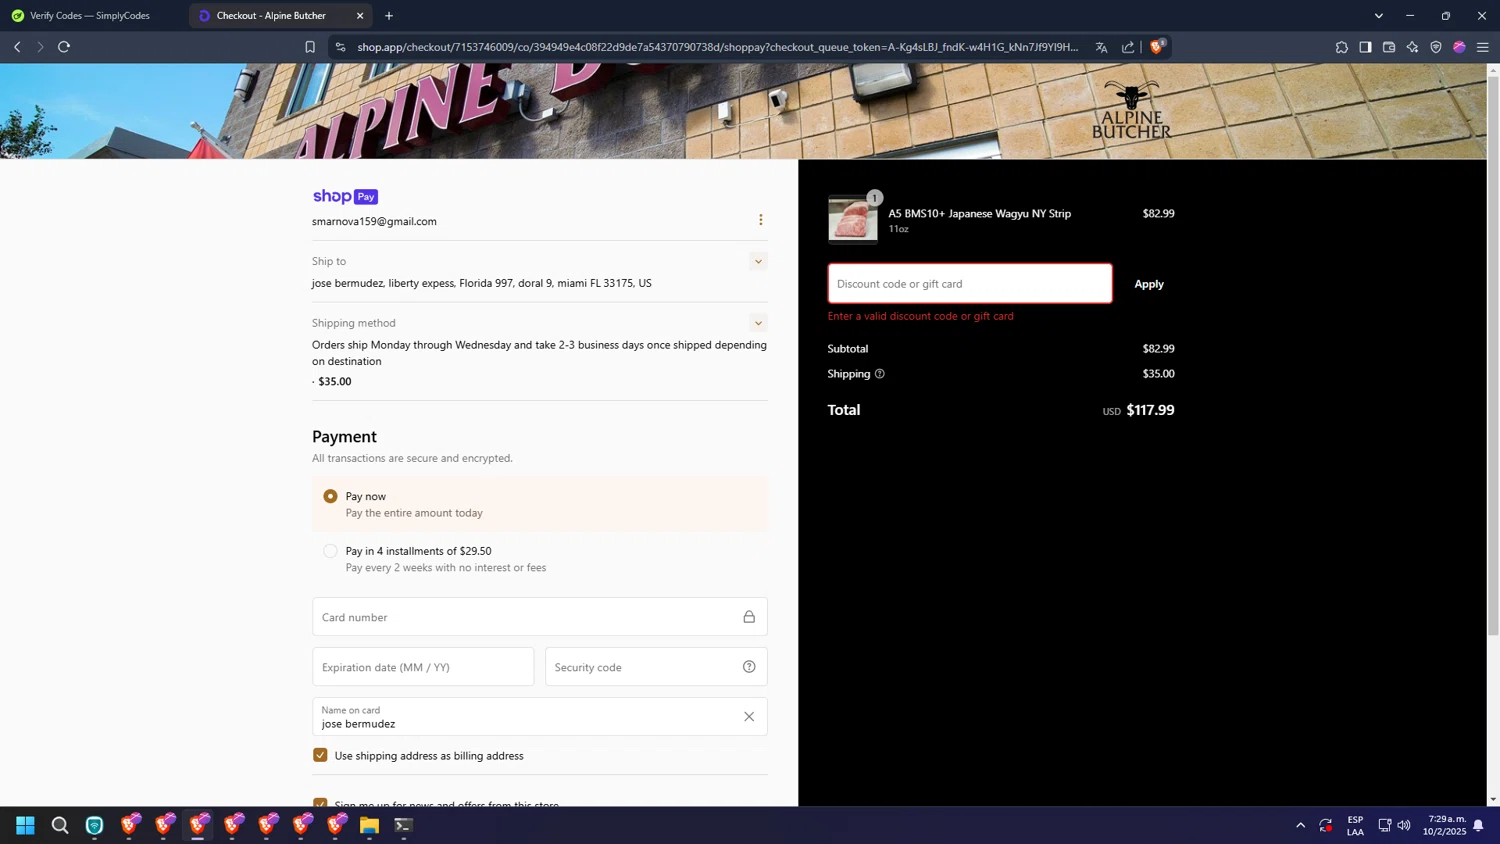
Task: Open volume control in system tray
Action: click(x=1404, y=825)
